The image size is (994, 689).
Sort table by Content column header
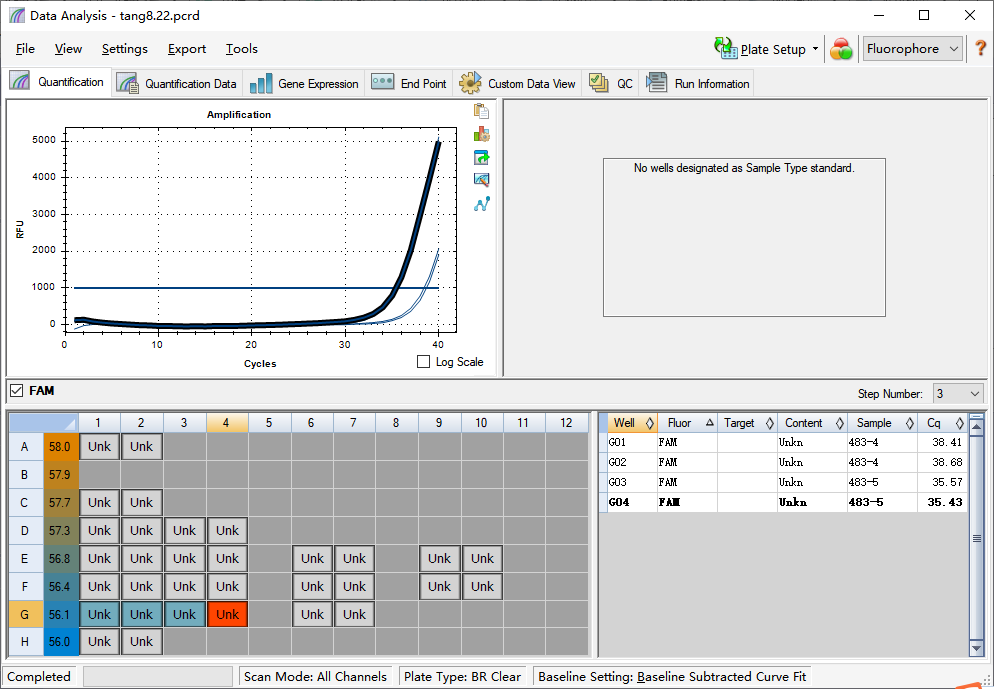coord(812,423)
